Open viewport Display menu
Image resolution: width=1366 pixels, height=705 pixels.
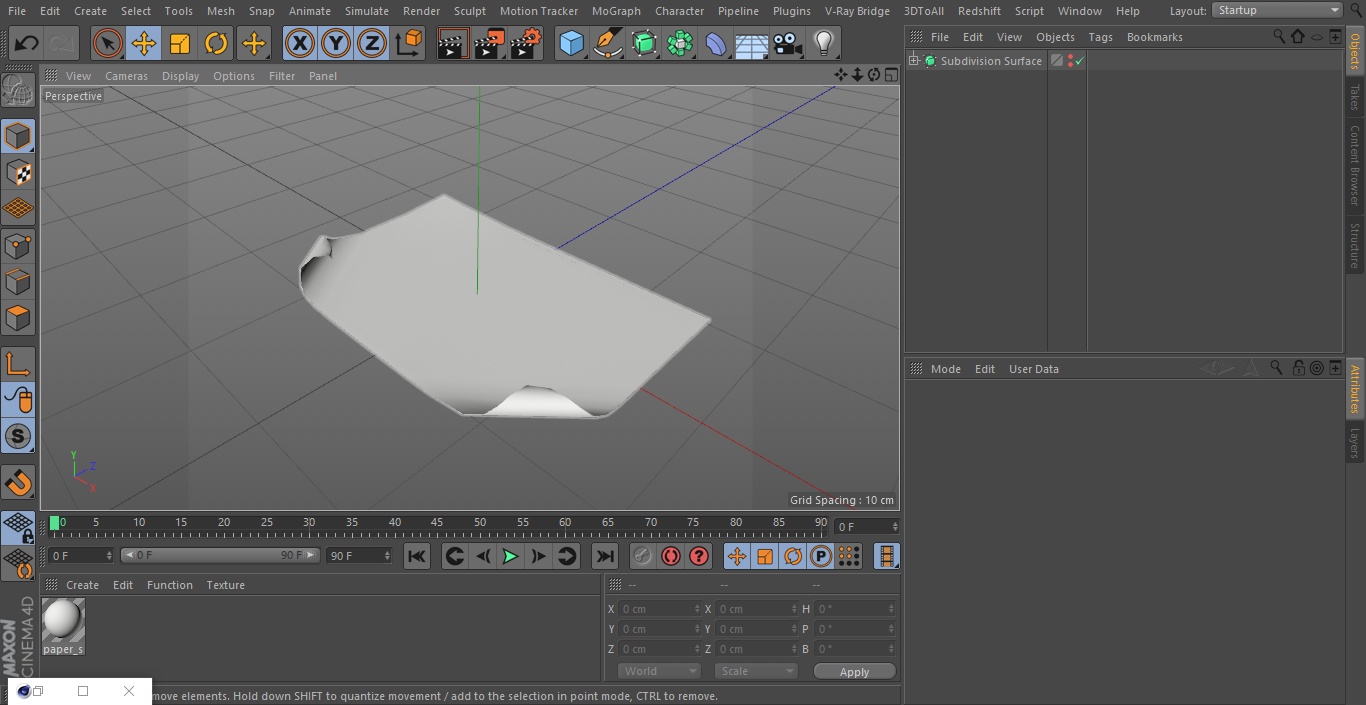(180, 76)
